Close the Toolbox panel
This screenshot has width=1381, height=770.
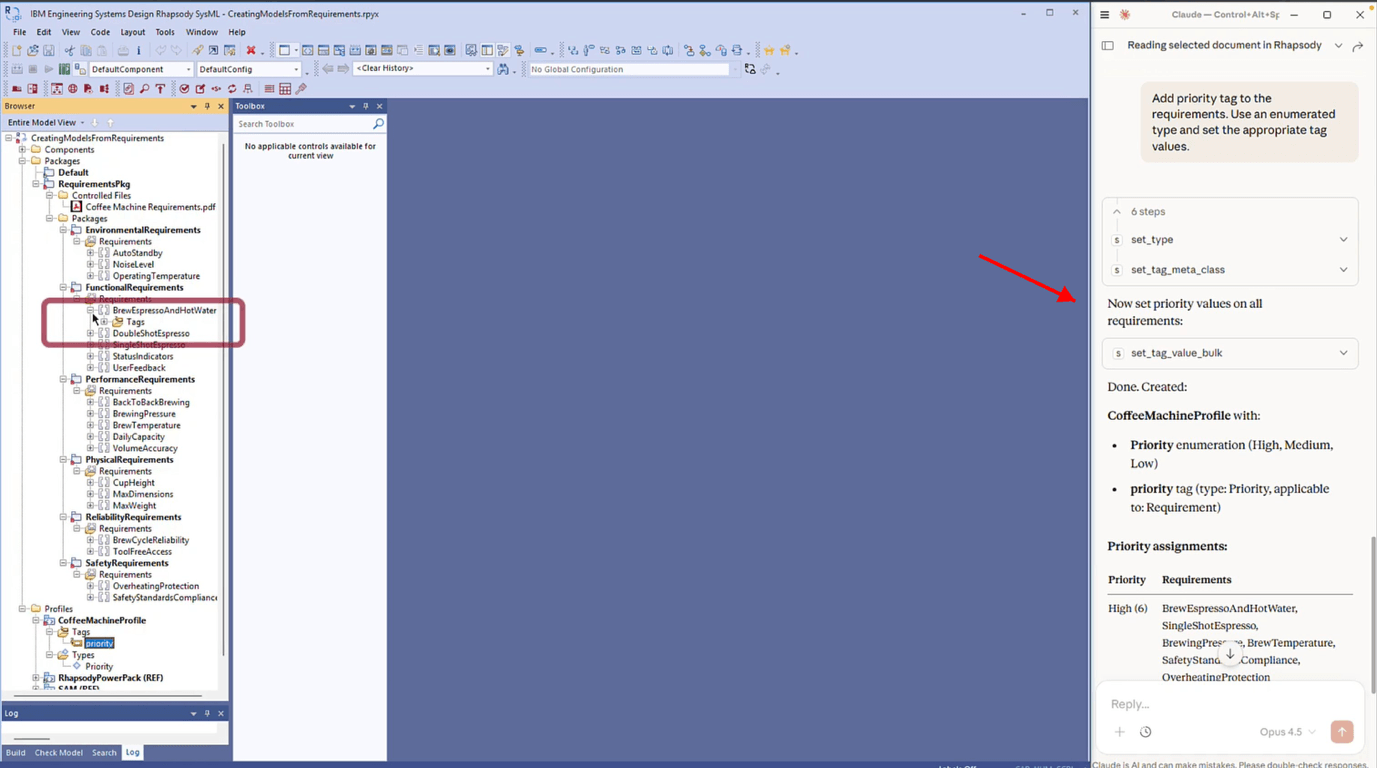[x=379, y=106]
